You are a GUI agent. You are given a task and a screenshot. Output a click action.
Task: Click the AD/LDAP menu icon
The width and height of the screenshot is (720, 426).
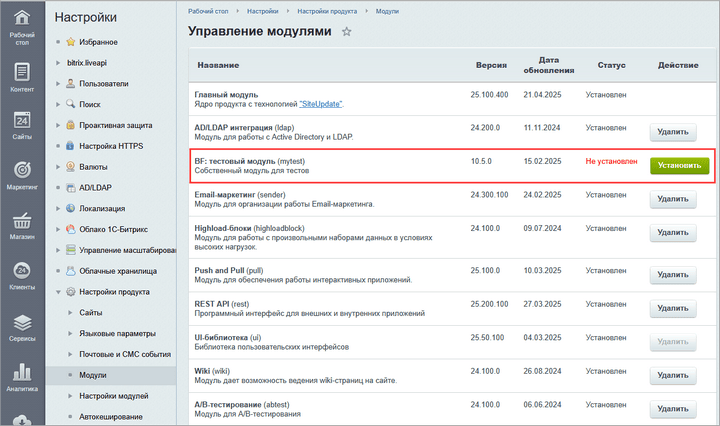pyautogui.click(x=70, y=187)
